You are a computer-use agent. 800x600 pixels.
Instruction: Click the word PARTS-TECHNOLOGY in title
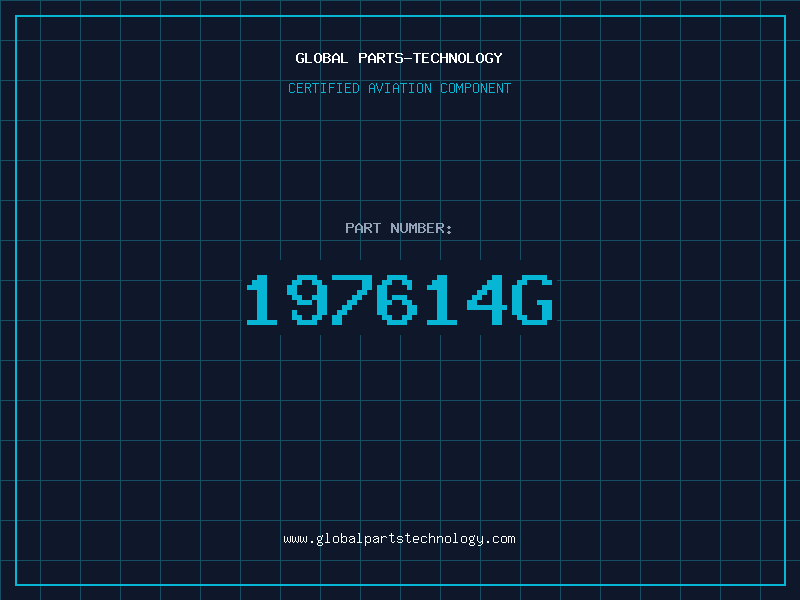[430, 58]
